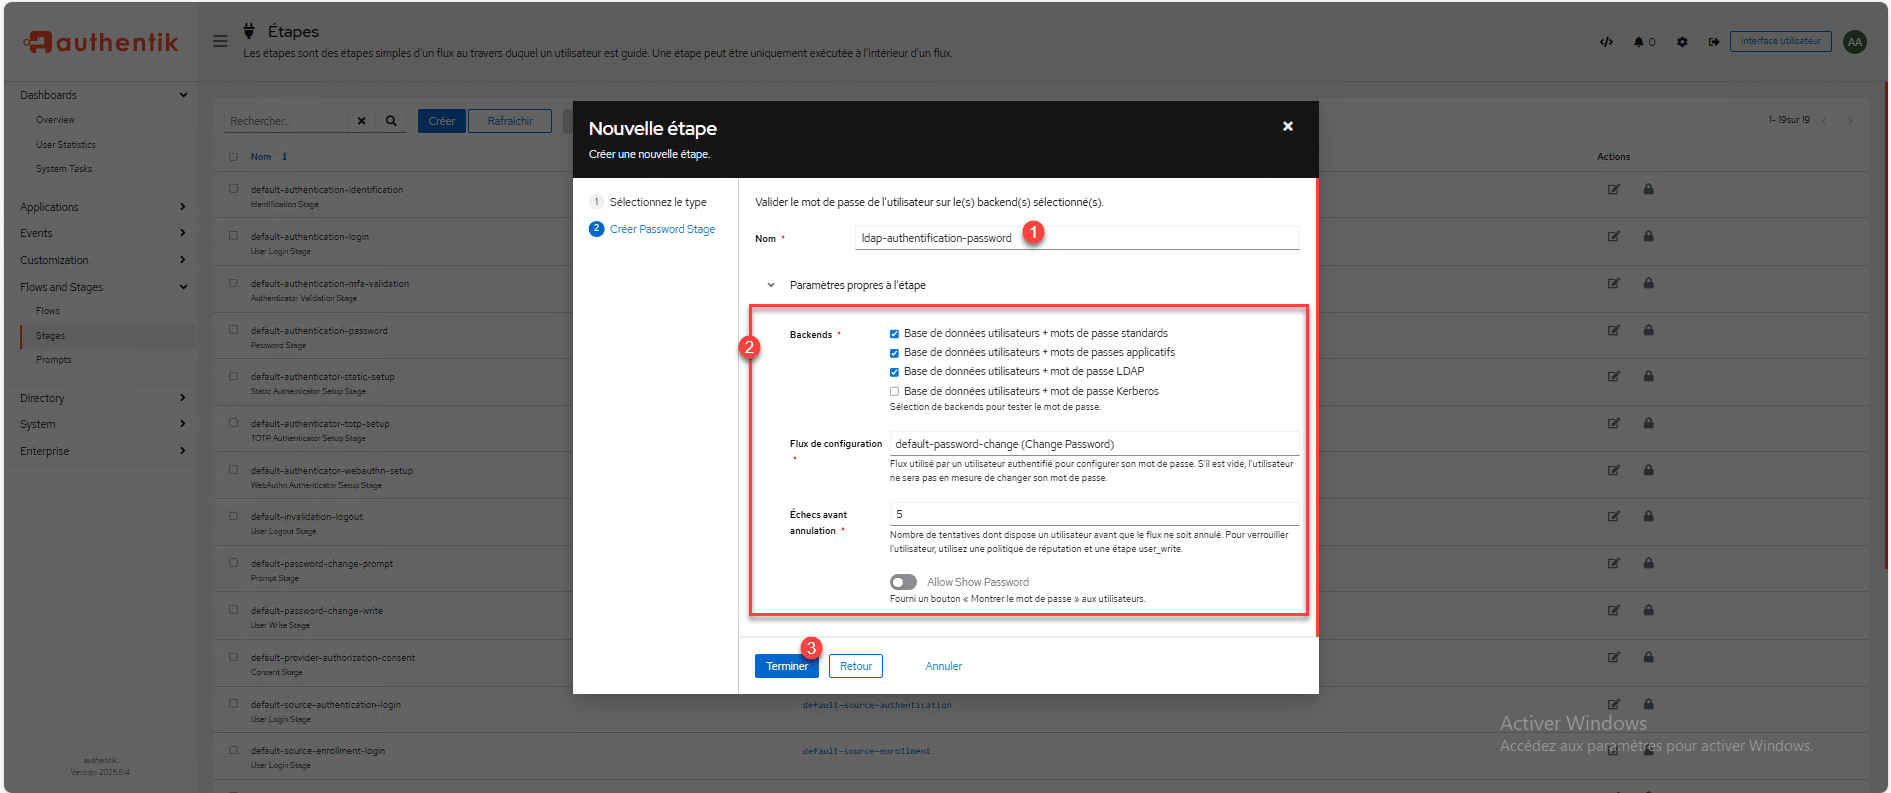Viewport: 1891px width, 793px height.
Task: Toggle the Allow Show Password switch
Action: click(x=903, y=582)
